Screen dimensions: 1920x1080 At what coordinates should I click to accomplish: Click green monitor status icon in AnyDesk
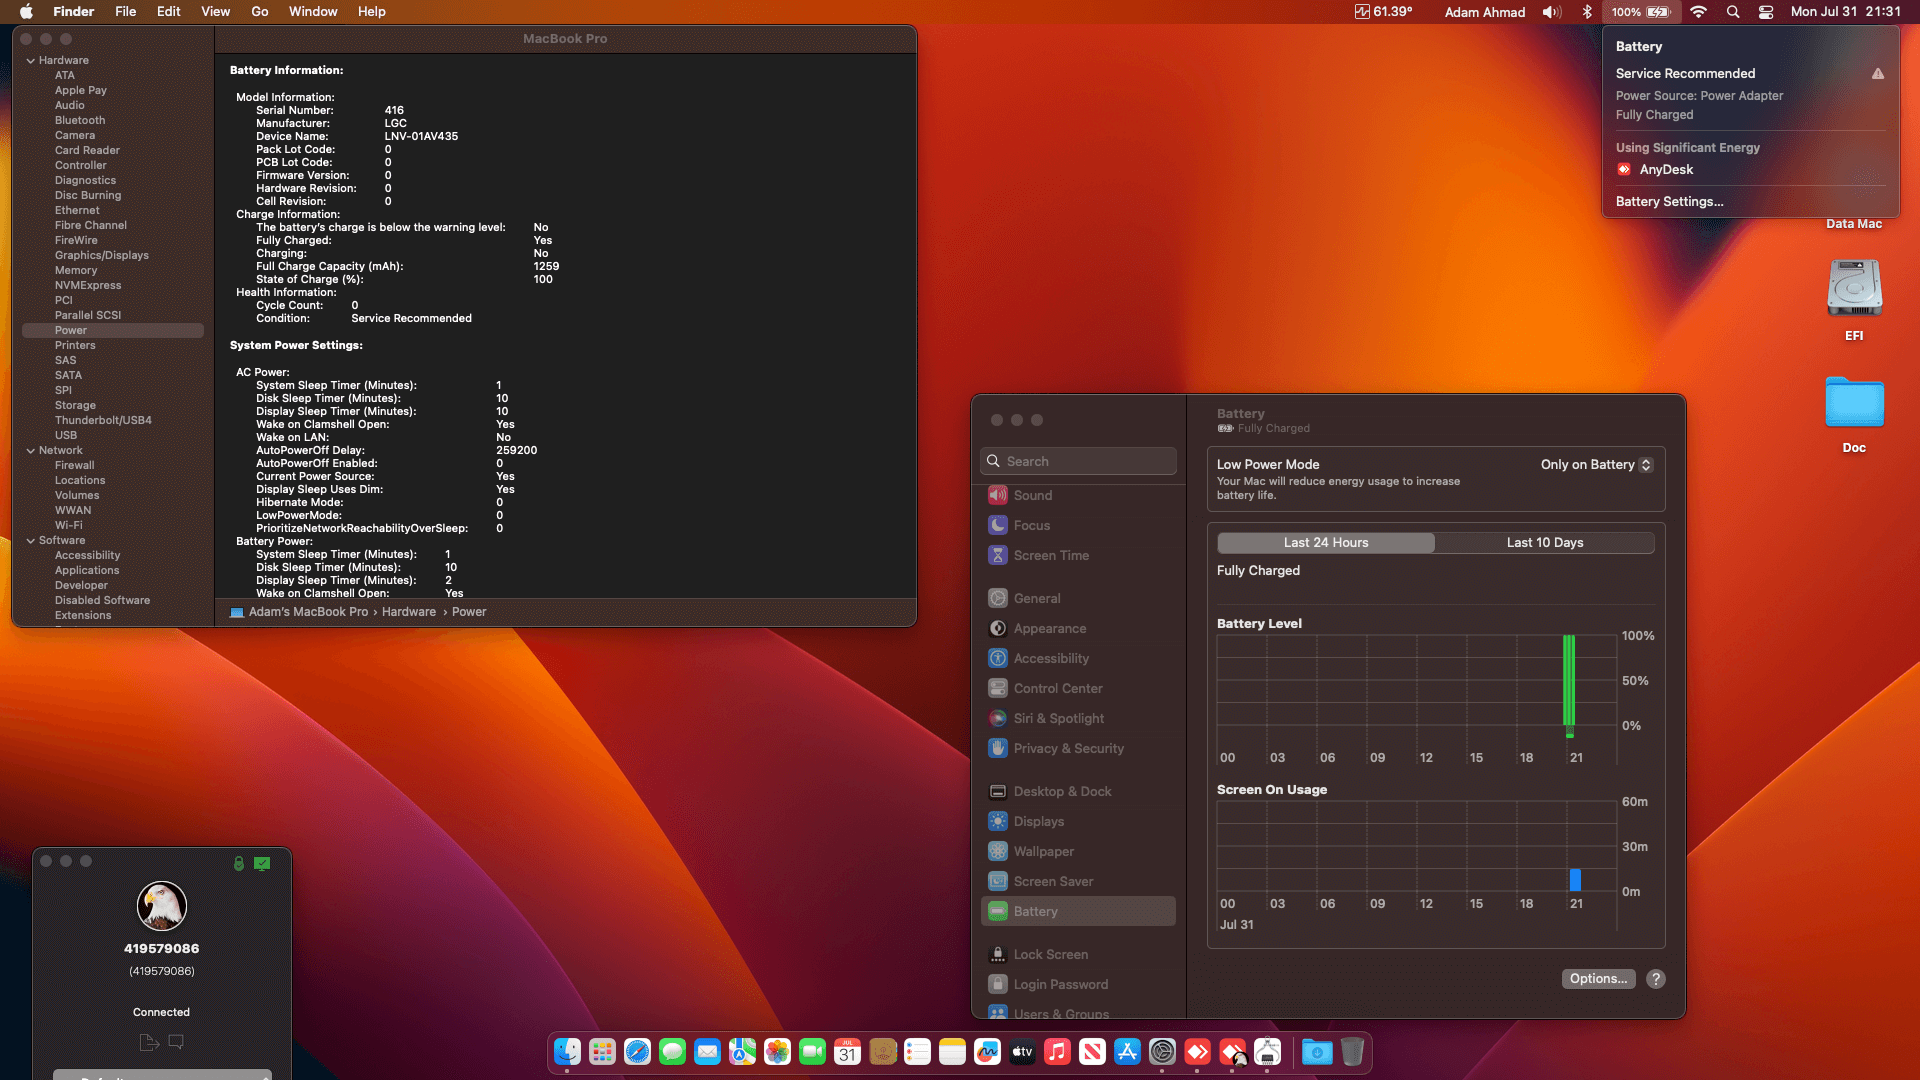click(x=262, y=863)
